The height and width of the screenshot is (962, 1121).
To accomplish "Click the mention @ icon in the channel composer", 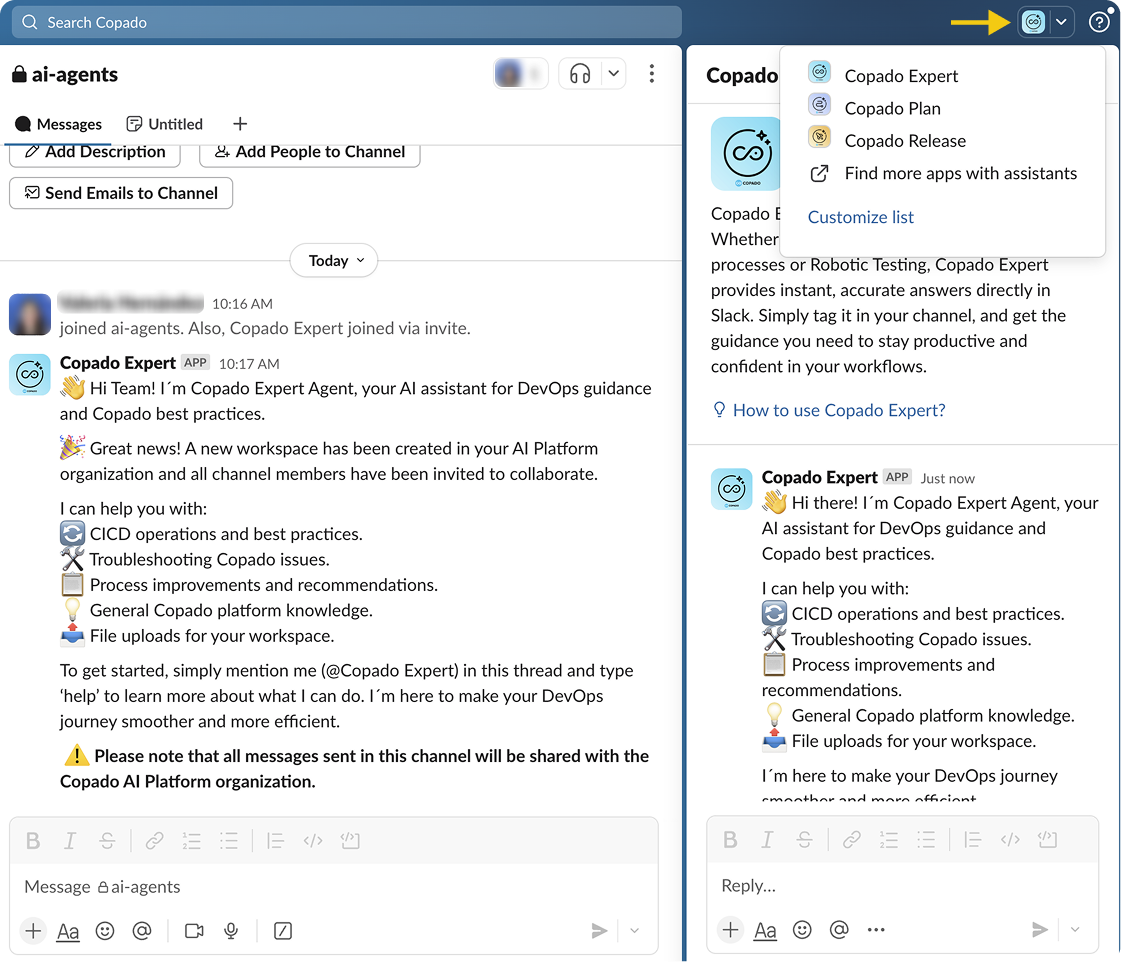I will coord(142,931).
